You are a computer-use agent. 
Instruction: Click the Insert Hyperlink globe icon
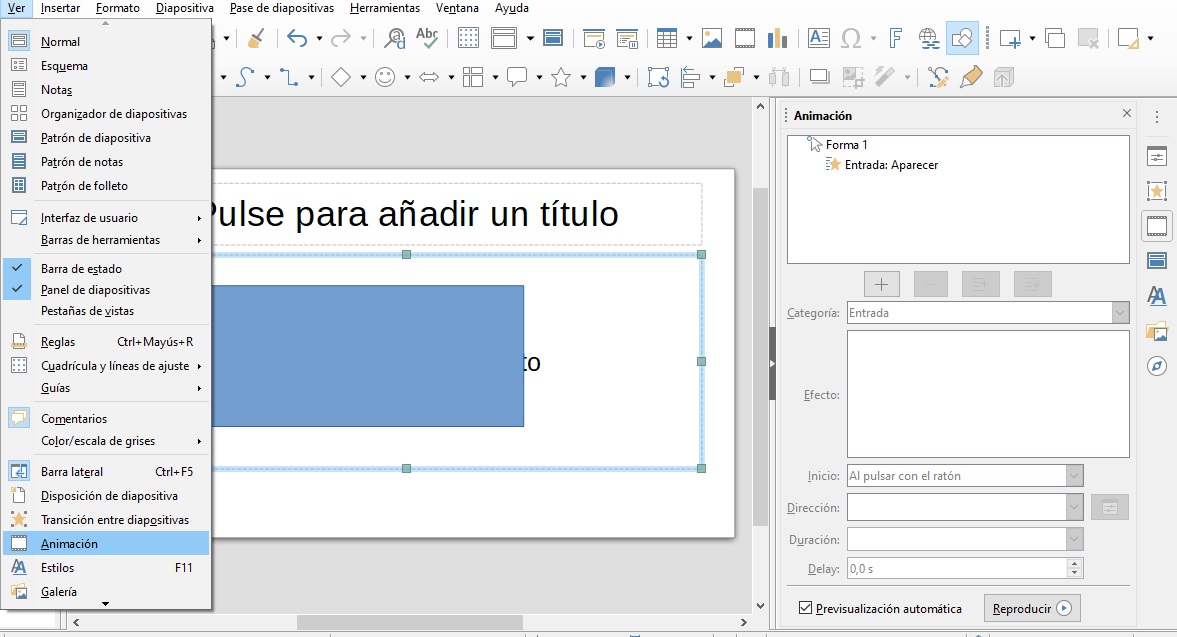tap(929, 38)
